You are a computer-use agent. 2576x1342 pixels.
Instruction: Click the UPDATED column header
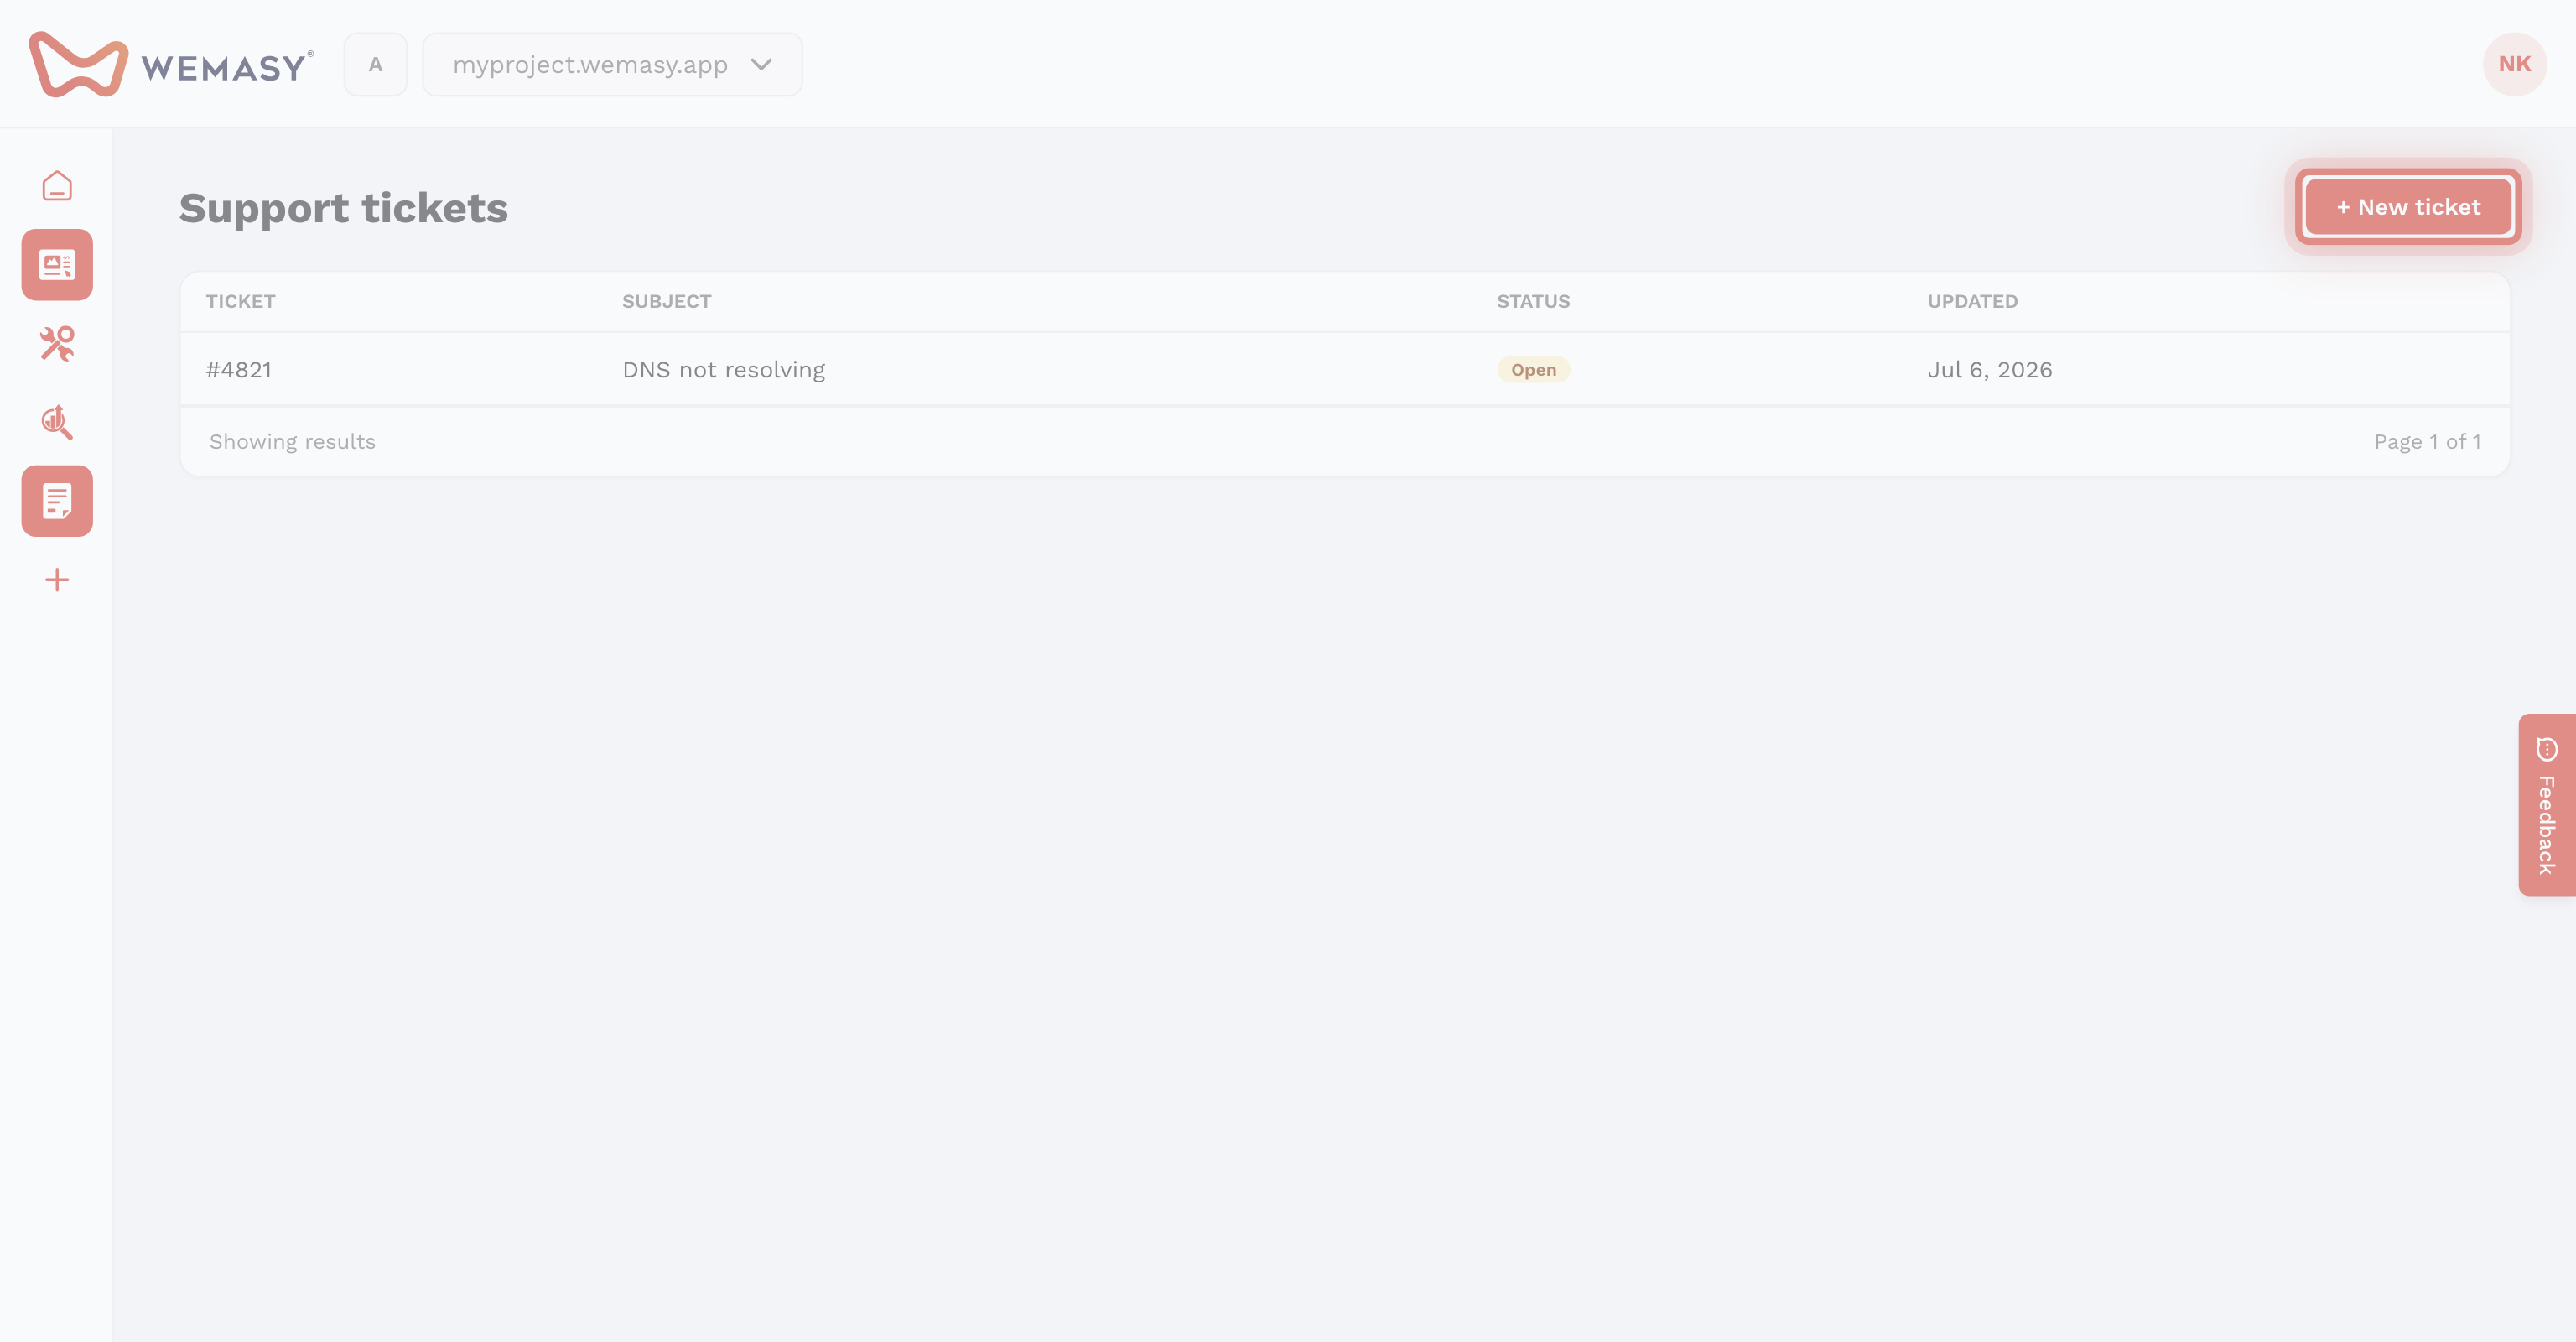click(1972, 301)
